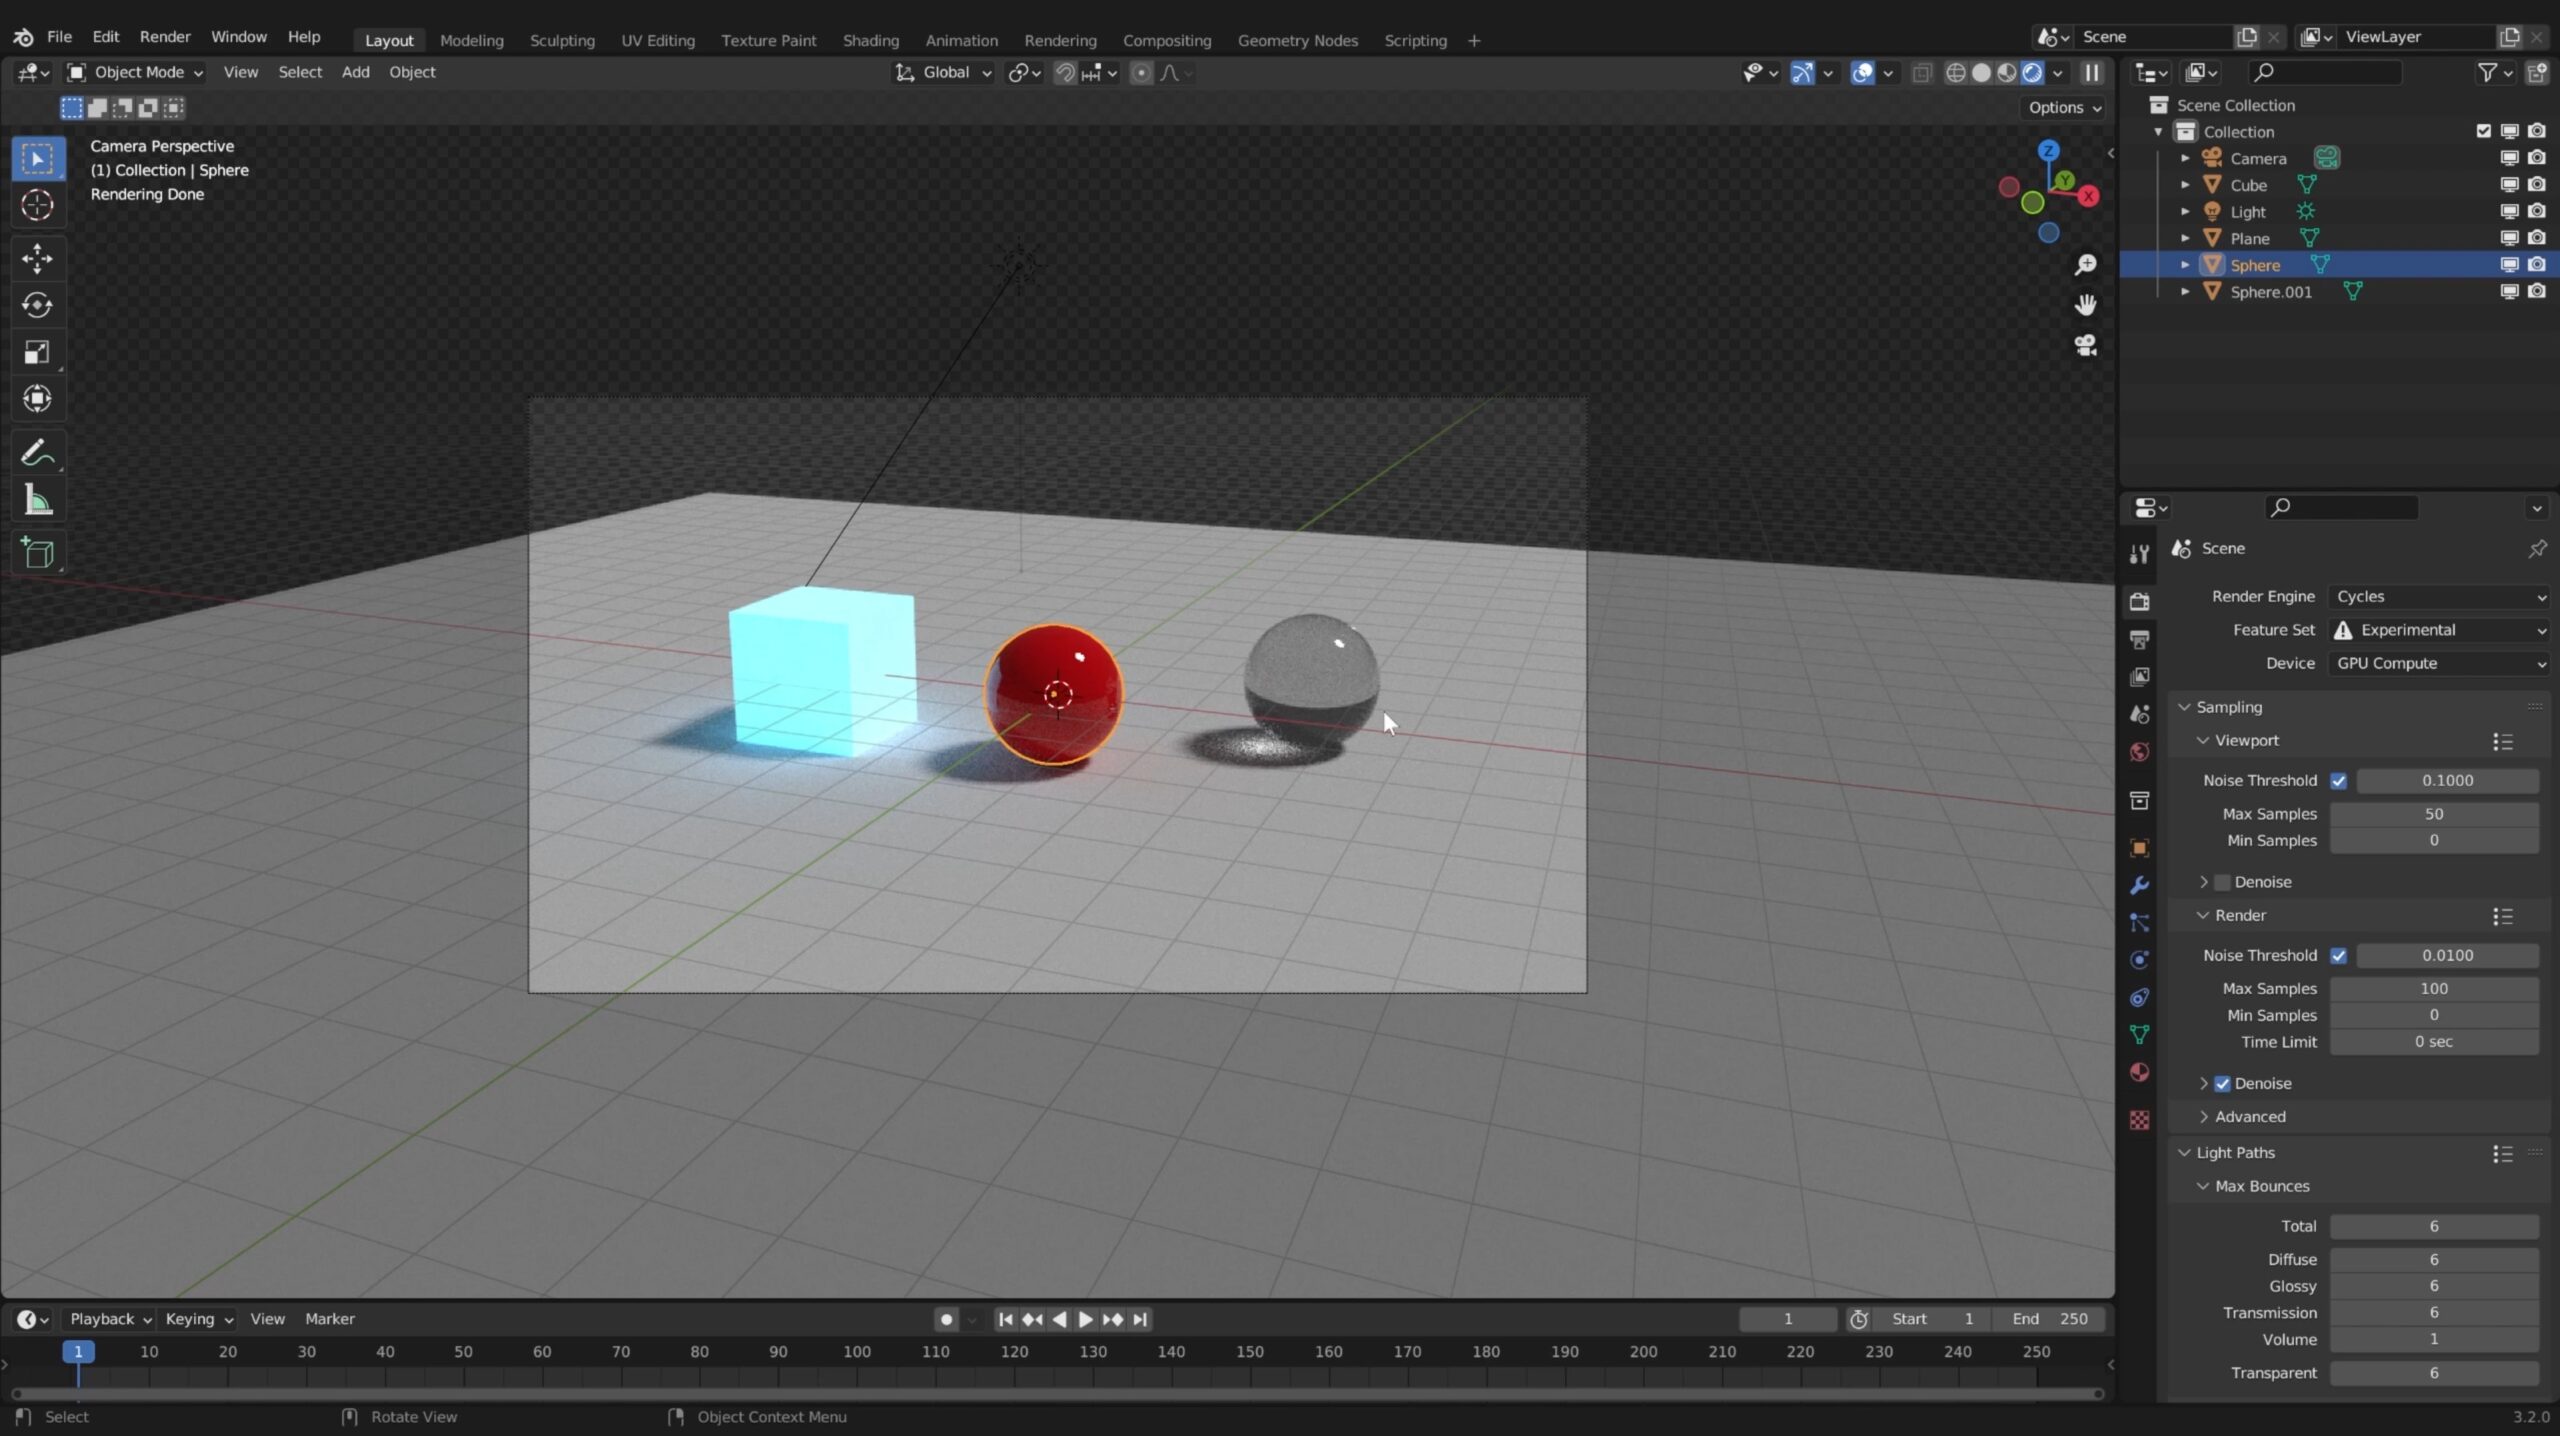Viewport: 2560px width, 1436px height.
Task: Drag the Max Samples render value slider
Action: pos(2435,986)
